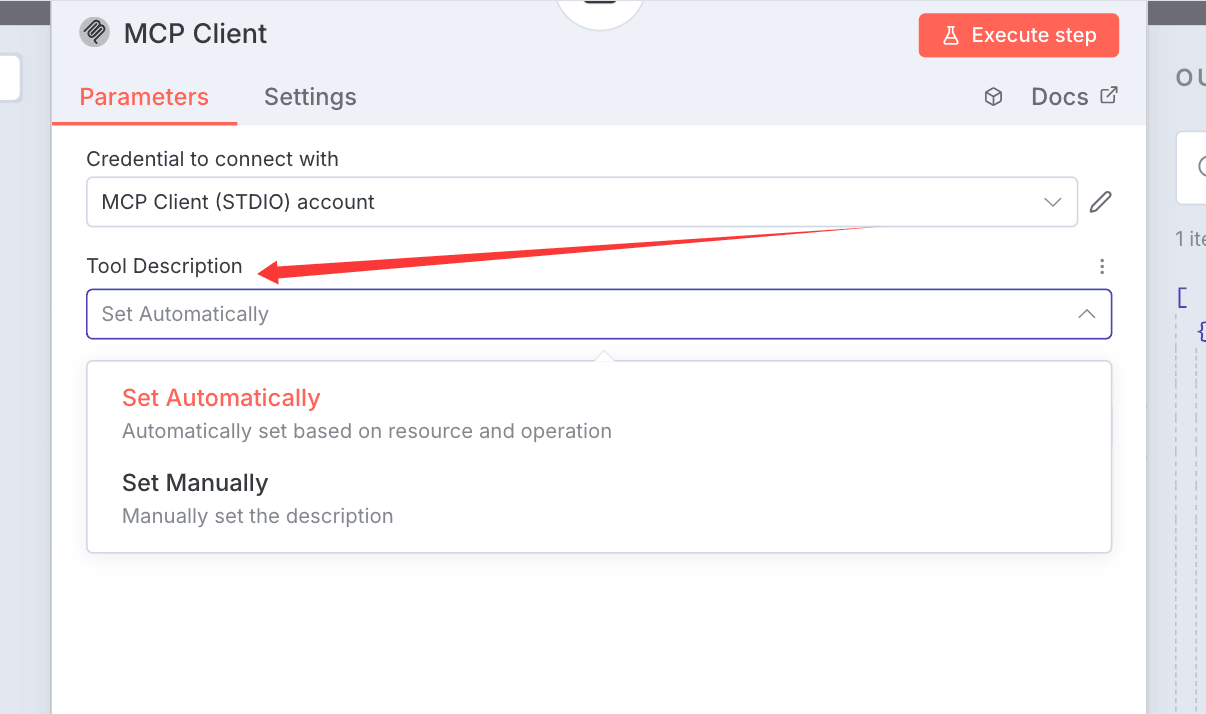
Task: Click the Execute step button label
Action: (1034, 35)
